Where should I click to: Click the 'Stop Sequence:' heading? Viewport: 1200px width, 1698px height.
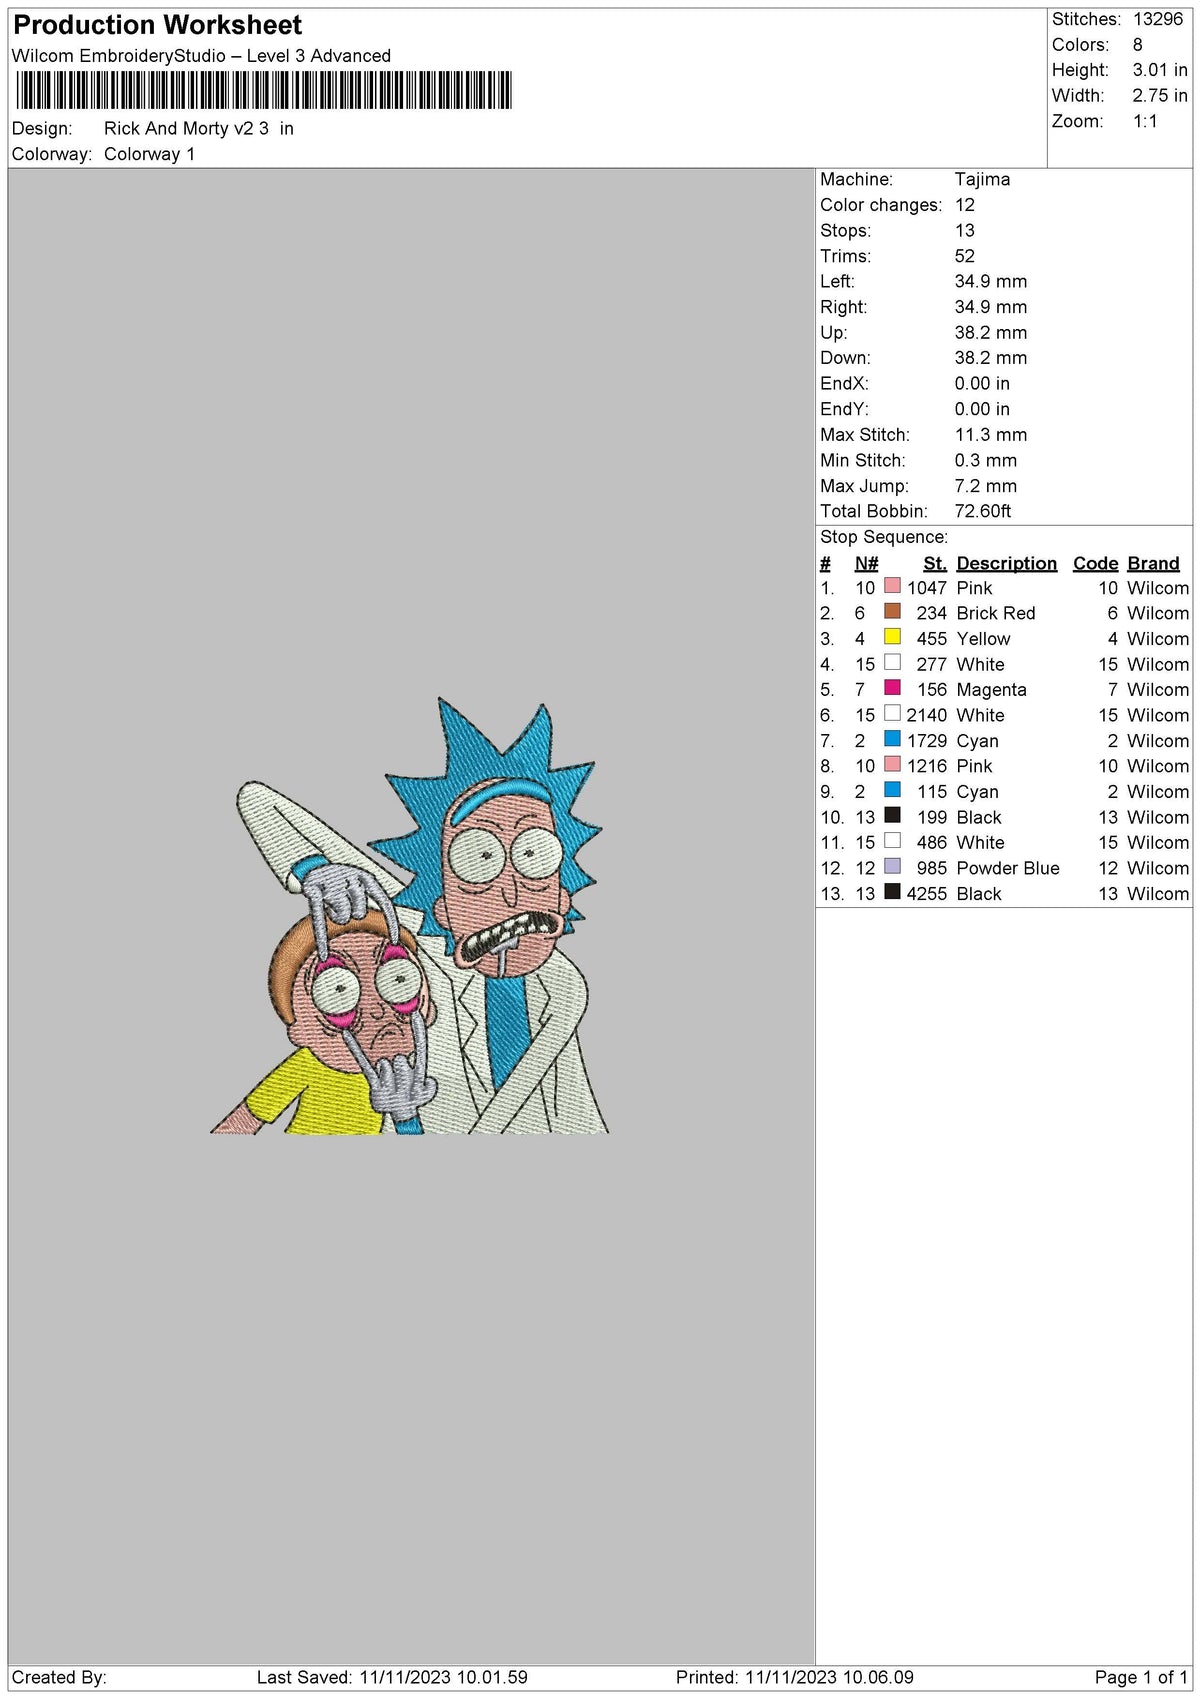click(884, 537)
